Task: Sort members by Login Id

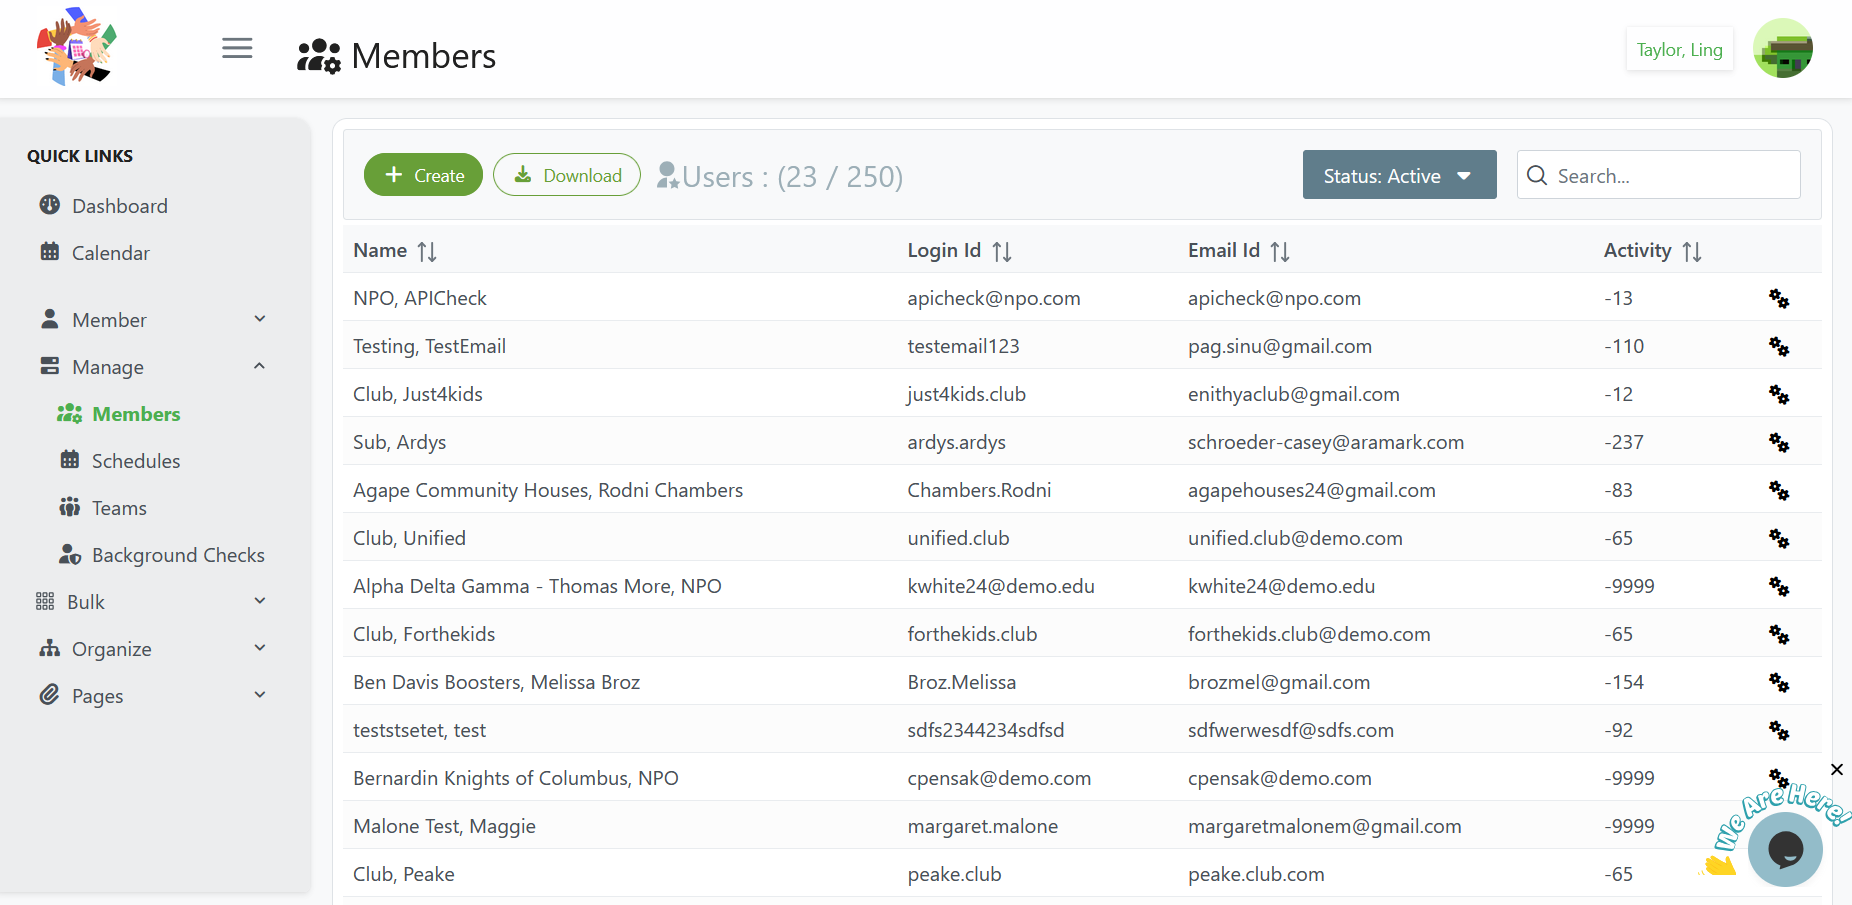Action: 1001,251
